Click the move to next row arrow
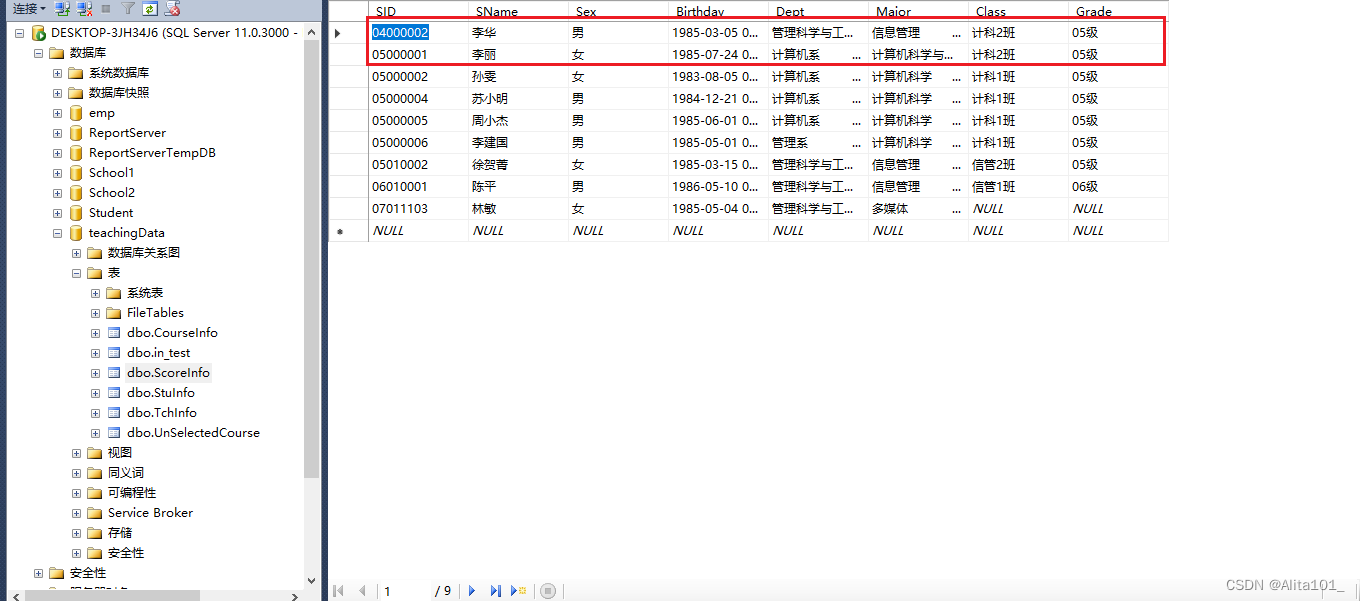 coord(471,590)
